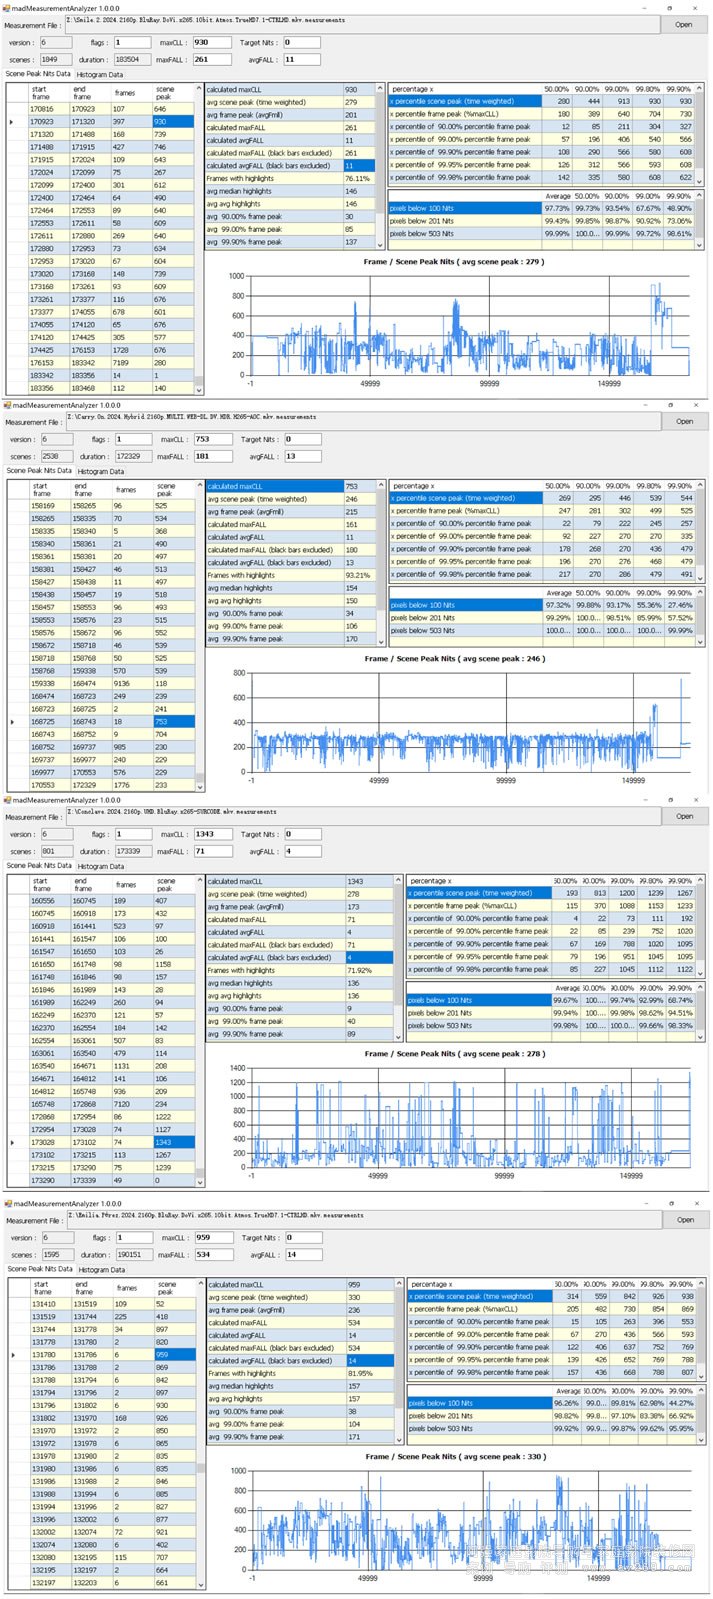
Task: Click the app icon in the Smile 2 window title bar
Action: point(6,7)
